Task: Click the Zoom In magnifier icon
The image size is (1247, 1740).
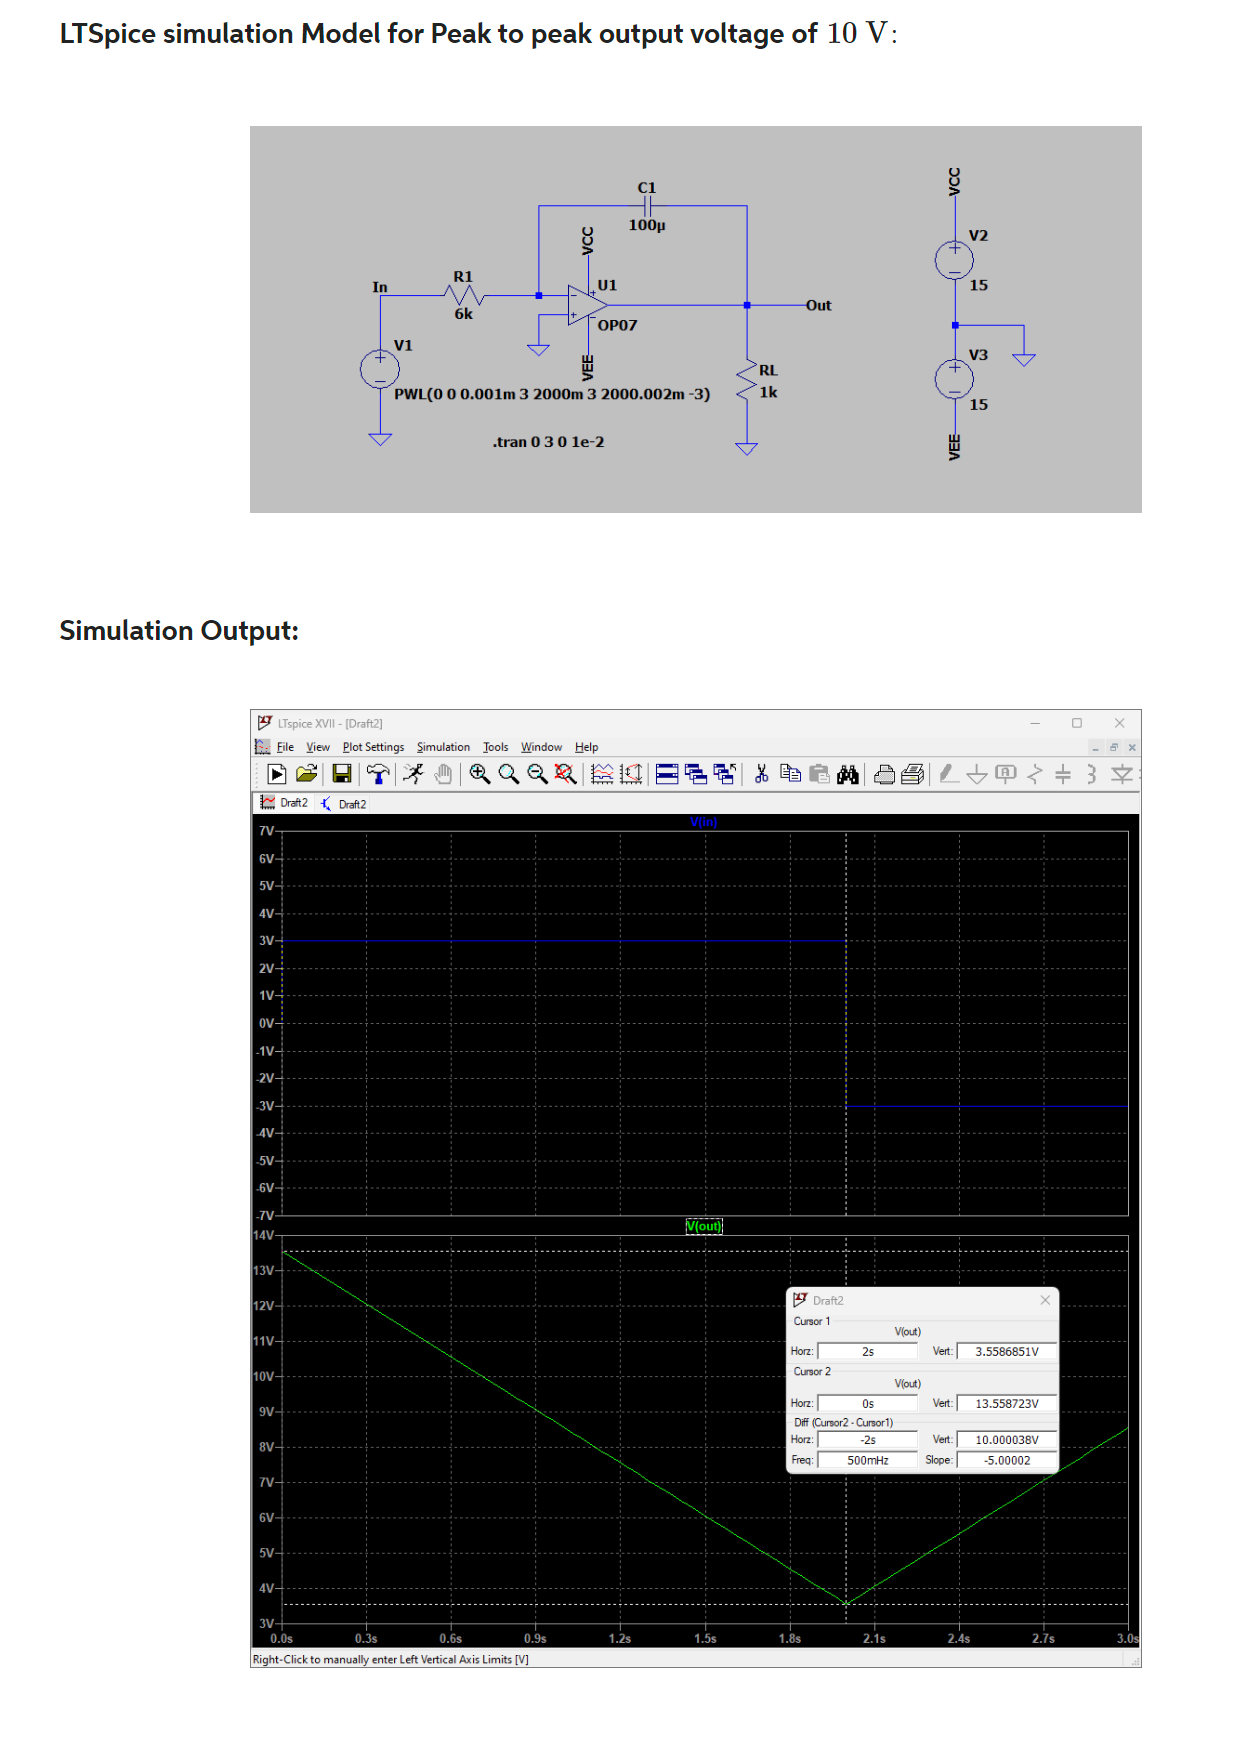Action: [480, 774]
